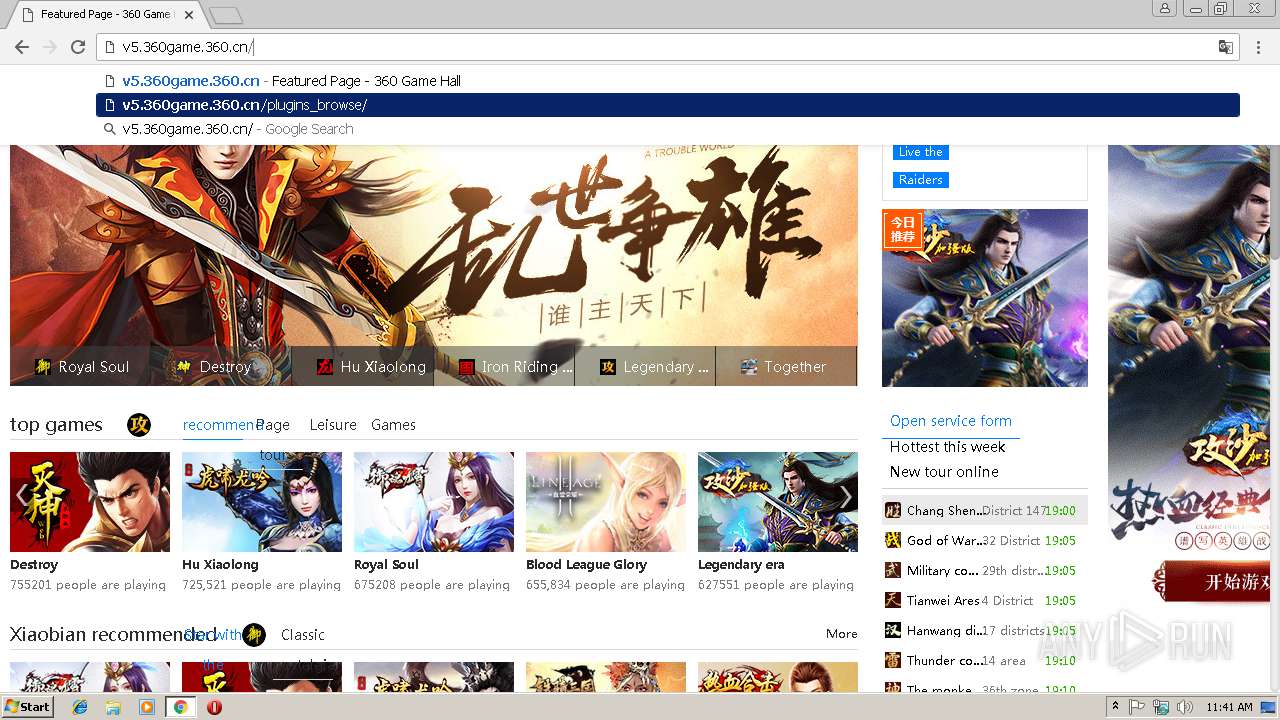The image size is (1280, 720).
Task: Select the Games tab
Action: click(393, 425)
